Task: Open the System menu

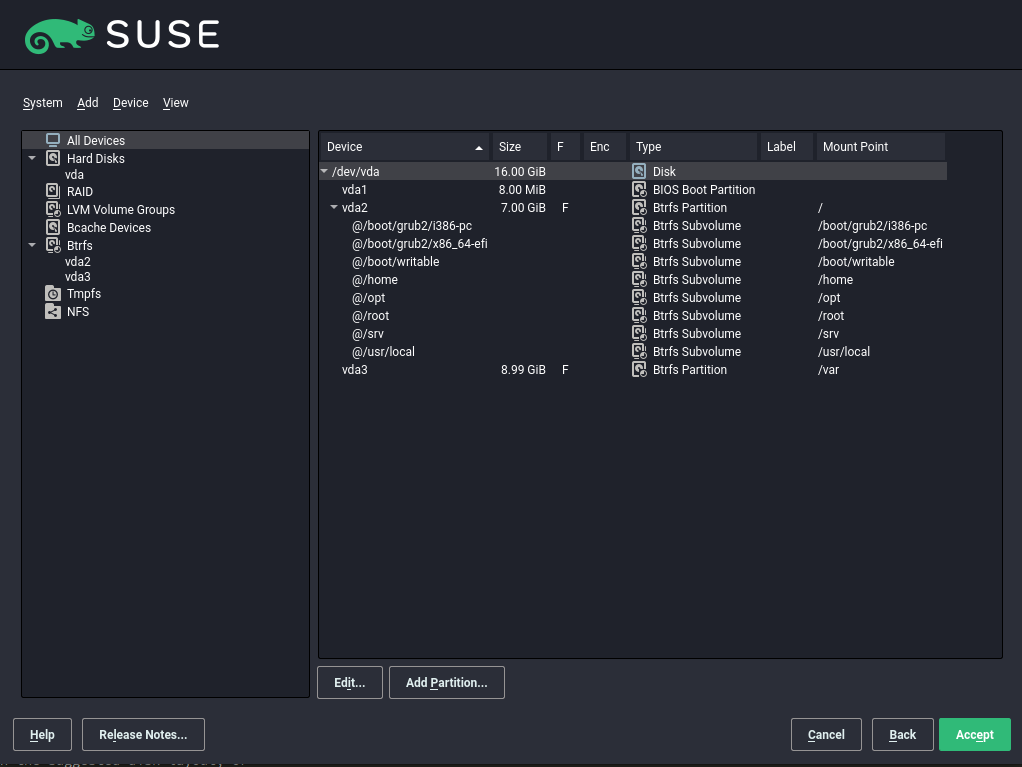Action: pos(43,103)
